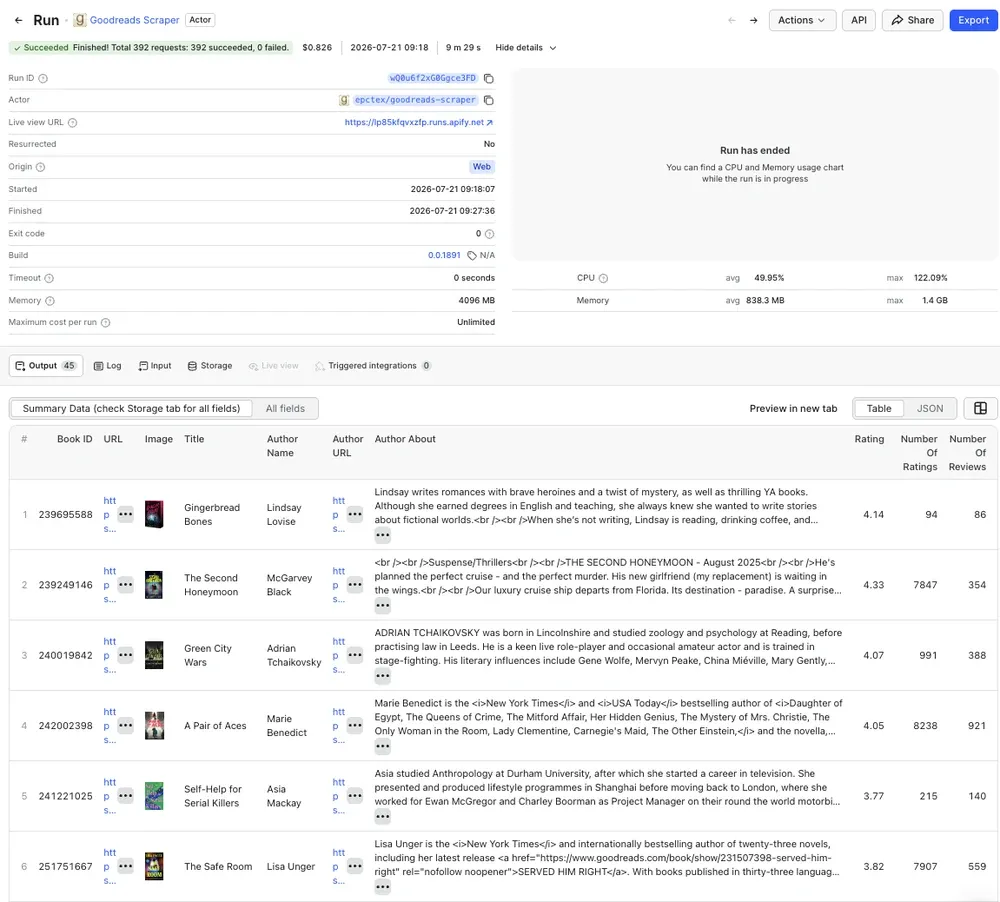Open The Second Honeymoon cover thumbnail
Viewport: 1000px width, 902px height.
[x=154, y=585]
